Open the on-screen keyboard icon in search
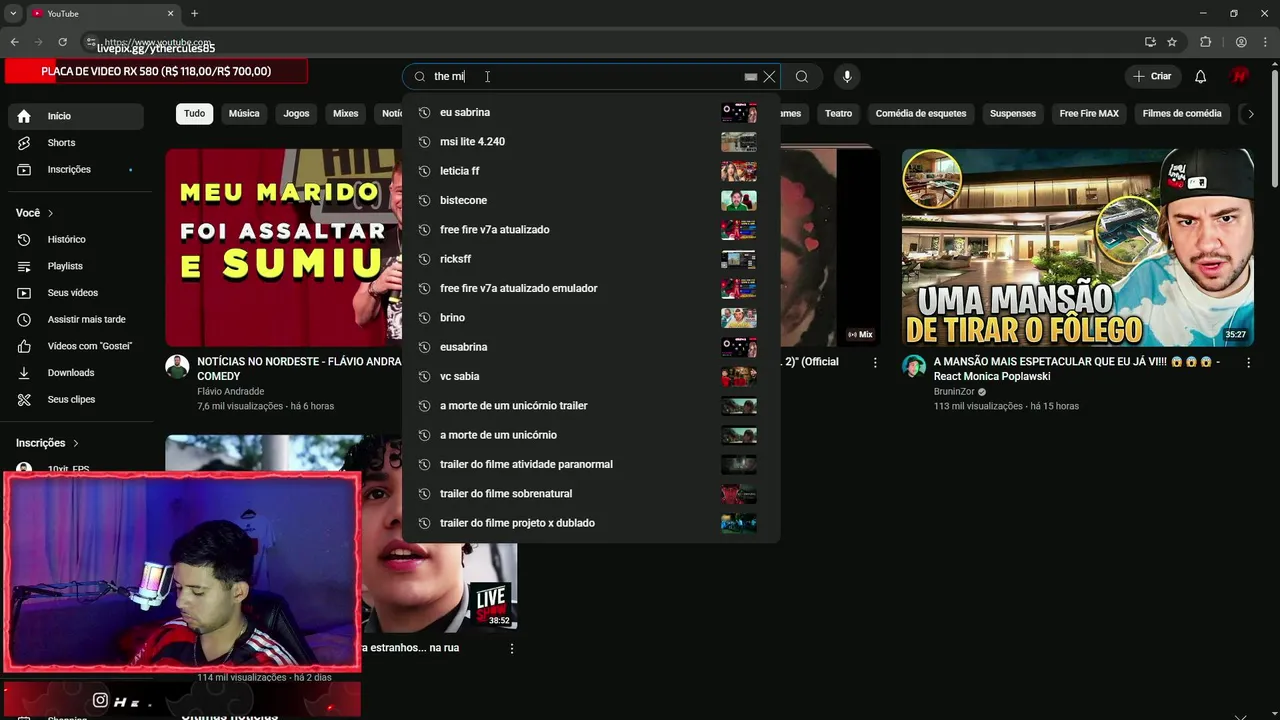1280x720 pixels. 750,76
